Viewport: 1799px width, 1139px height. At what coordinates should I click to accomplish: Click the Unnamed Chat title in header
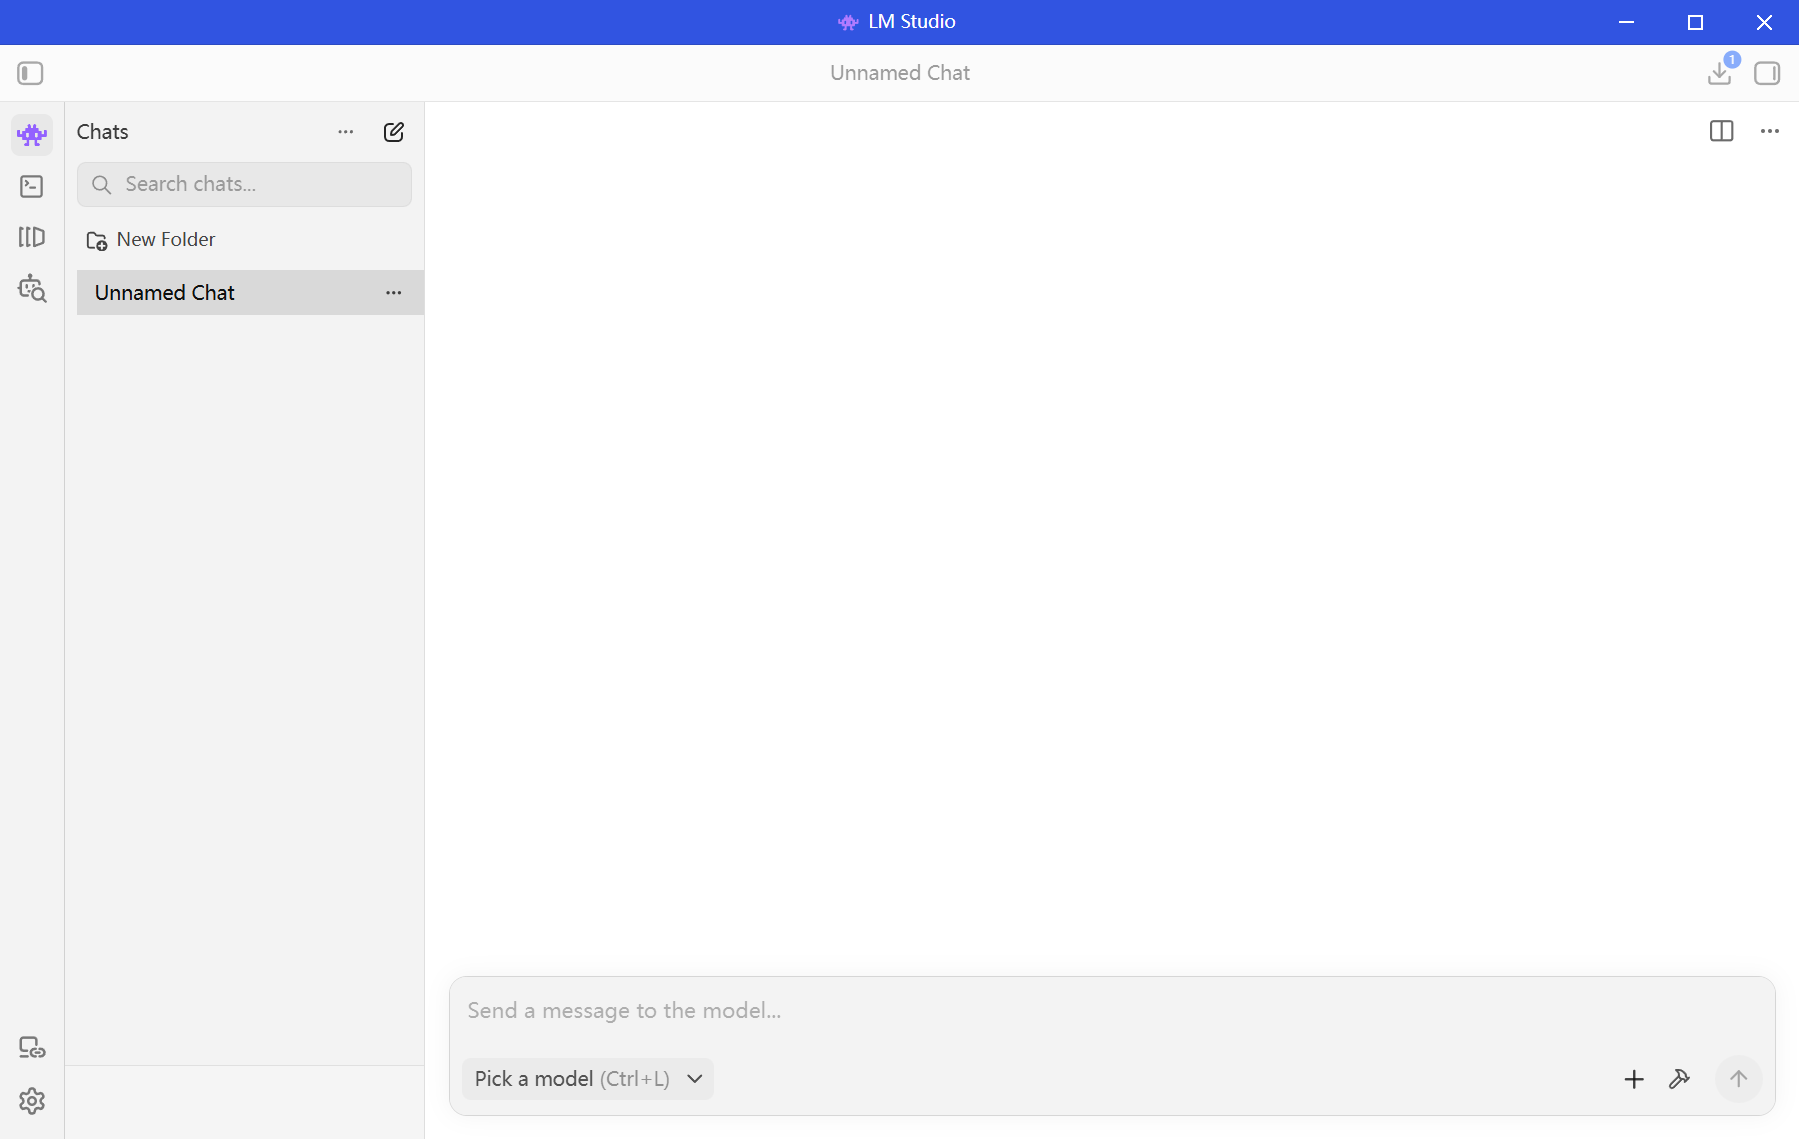[x=900, y=73]
